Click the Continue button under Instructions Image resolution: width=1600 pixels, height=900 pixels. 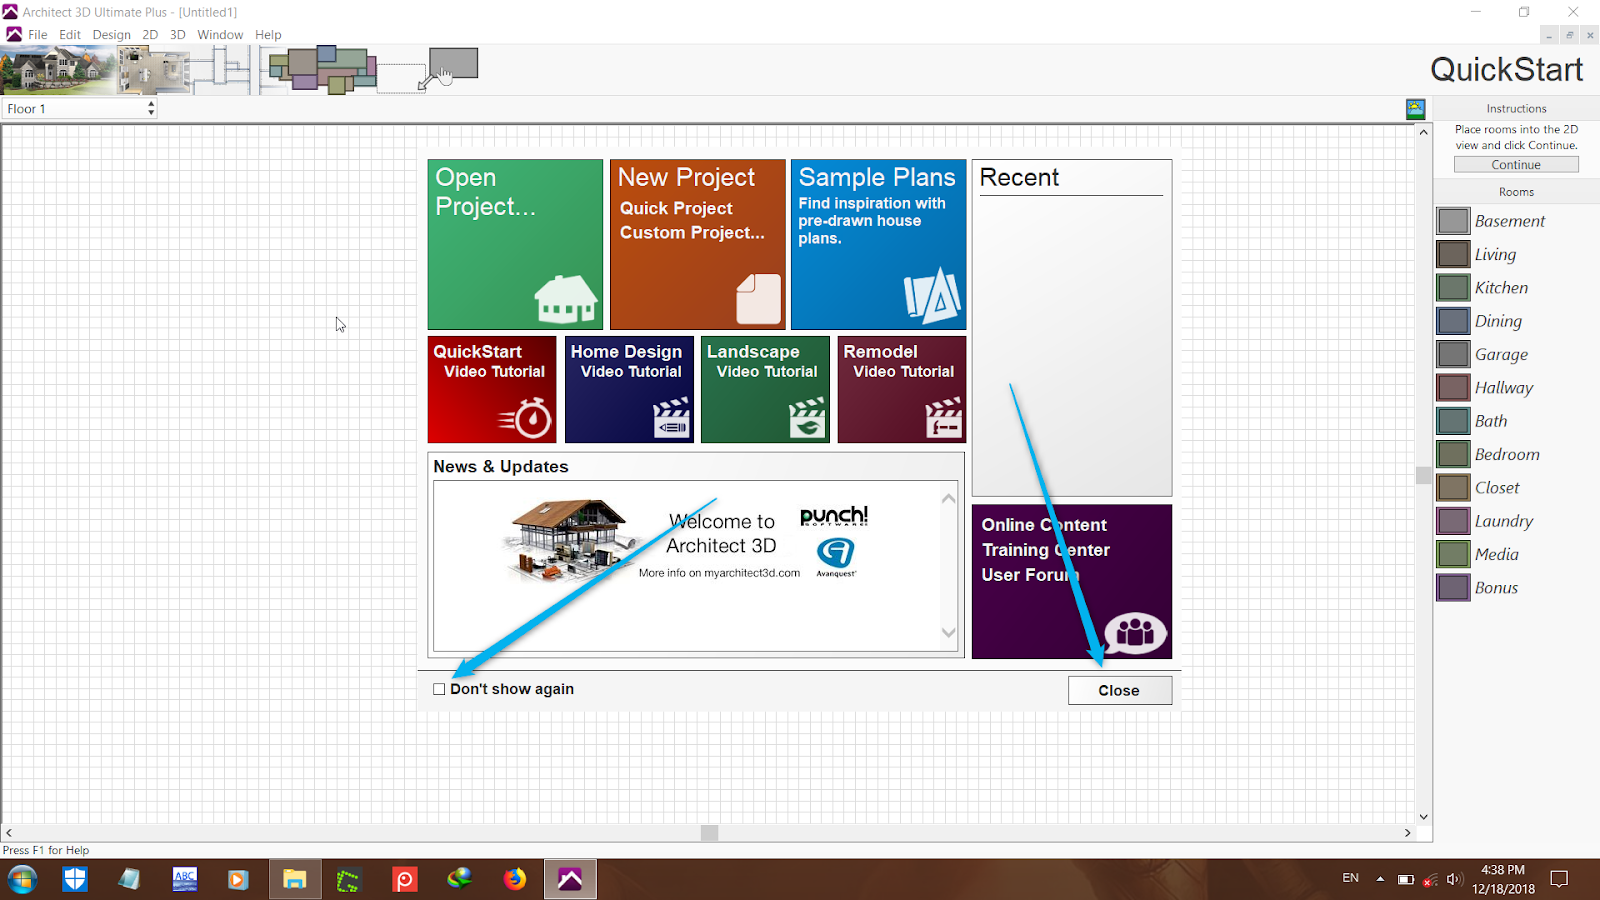[x=1516, y=165]
